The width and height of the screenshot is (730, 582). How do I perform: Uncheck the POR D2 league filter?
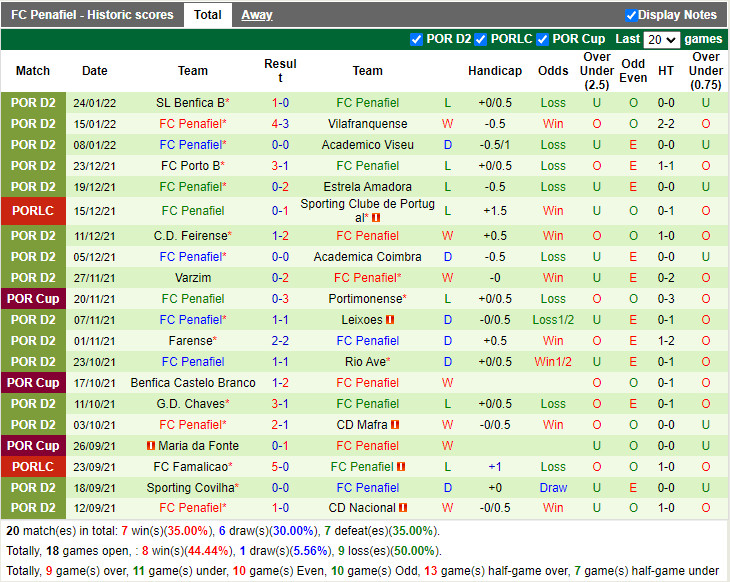416,40
